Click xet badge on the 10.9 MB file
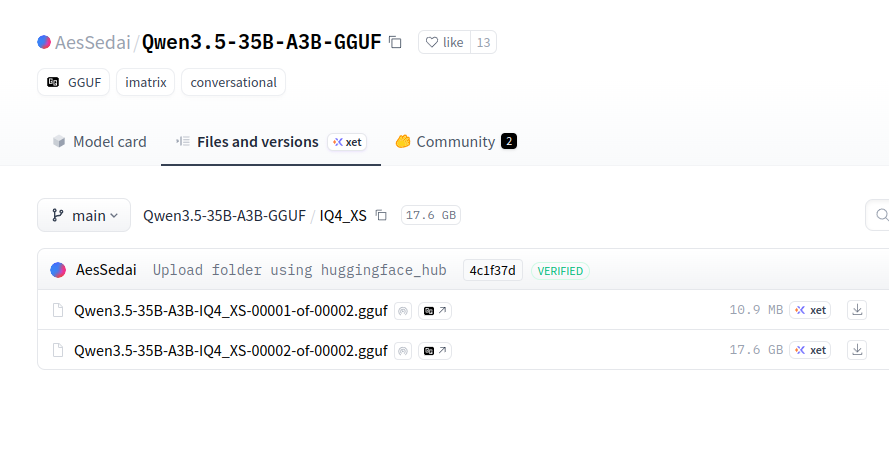This screenshot has height=469, width=889. [810, 310]
